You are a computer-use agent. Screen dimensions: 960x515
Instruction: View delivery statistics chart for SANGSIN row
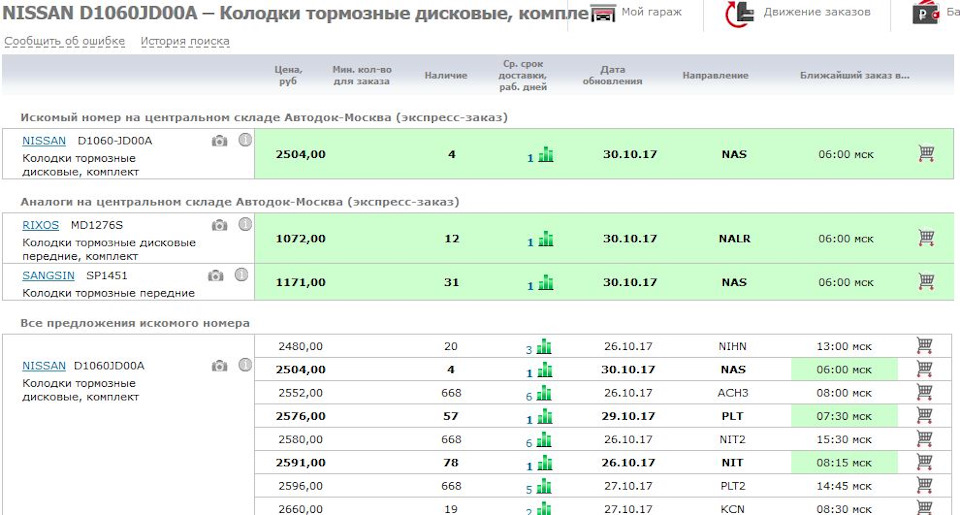pos(546,283)
